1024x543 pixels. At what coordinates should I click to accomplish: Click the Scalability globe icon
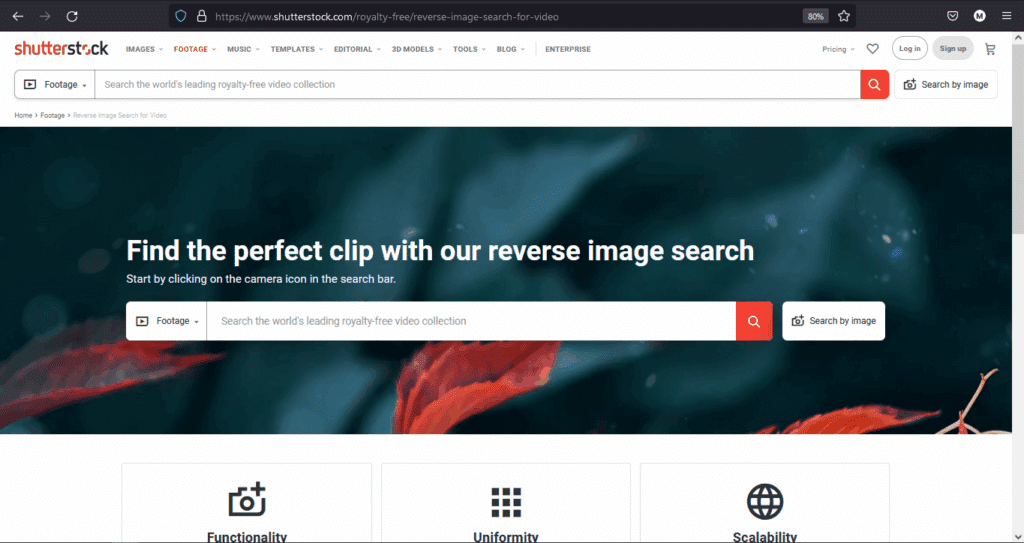click(765, 502)
